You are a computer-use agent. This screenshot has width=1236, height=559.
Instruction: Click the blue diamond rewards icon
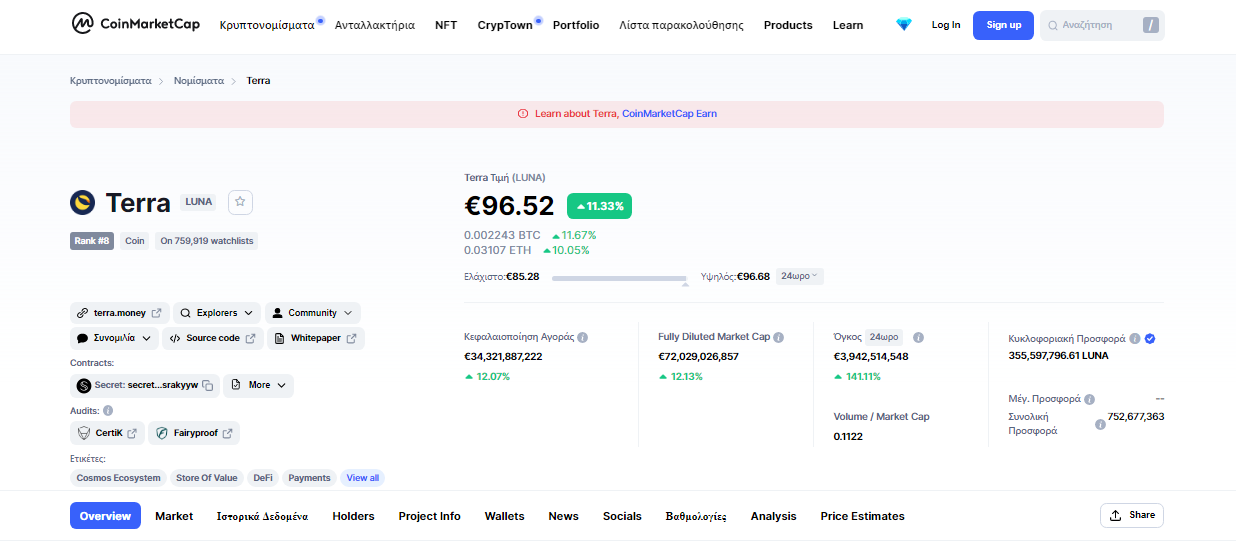(904, 25)
